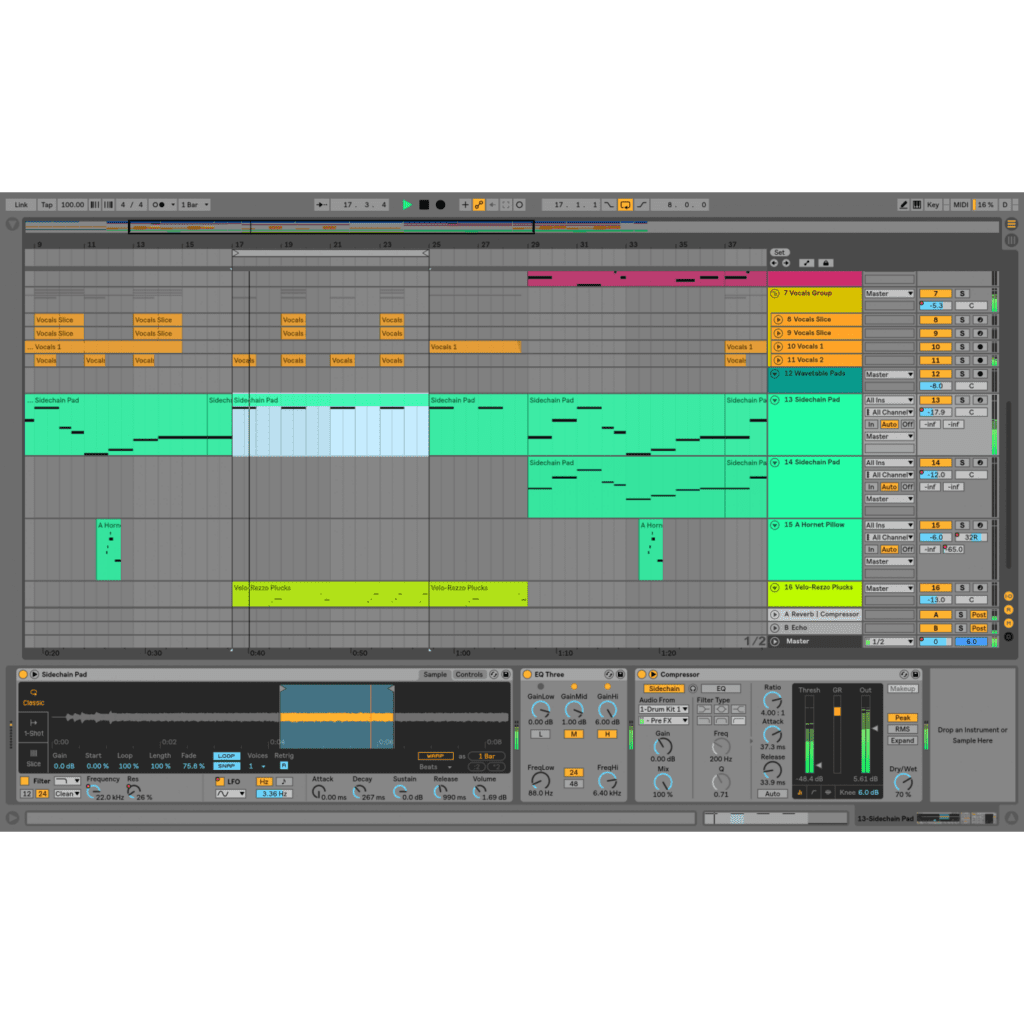Toggle the WARP button in the sampler
This screenshot has height=1024, width=1024.
[436, 756]
